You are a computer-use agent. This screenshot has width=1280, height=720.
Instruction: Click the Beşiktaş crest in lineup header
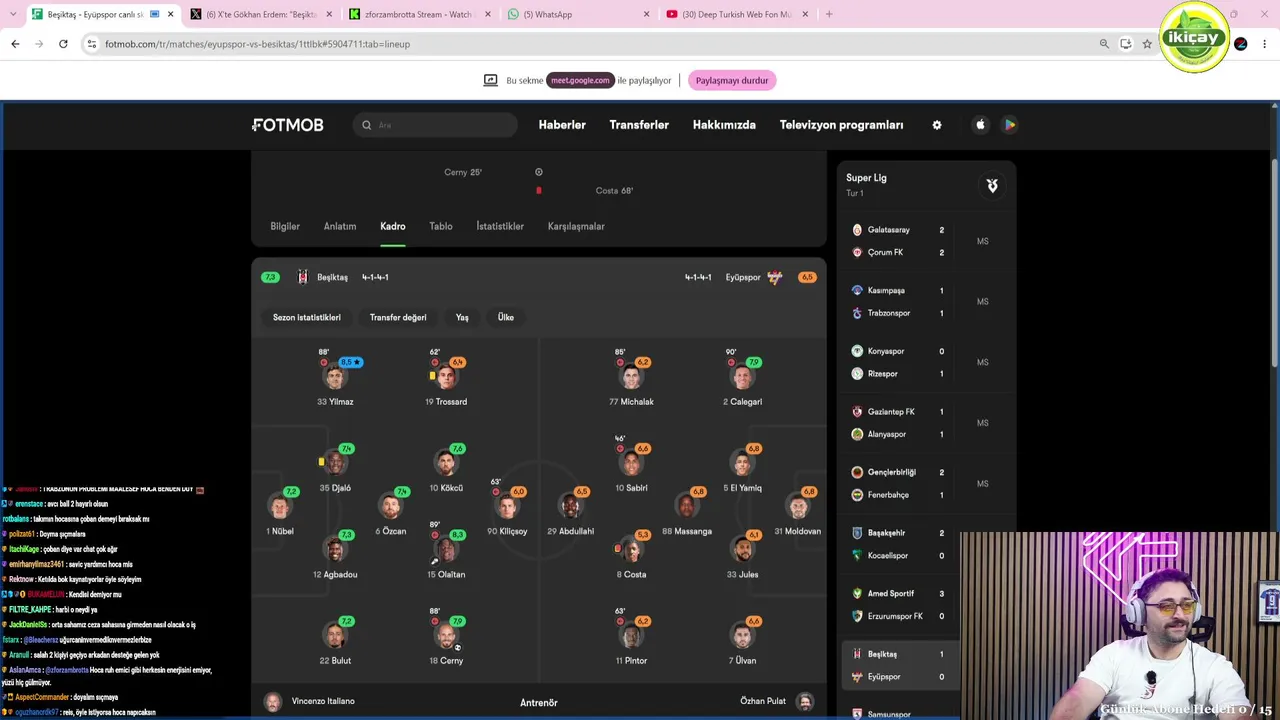click(x=303, y=277)
